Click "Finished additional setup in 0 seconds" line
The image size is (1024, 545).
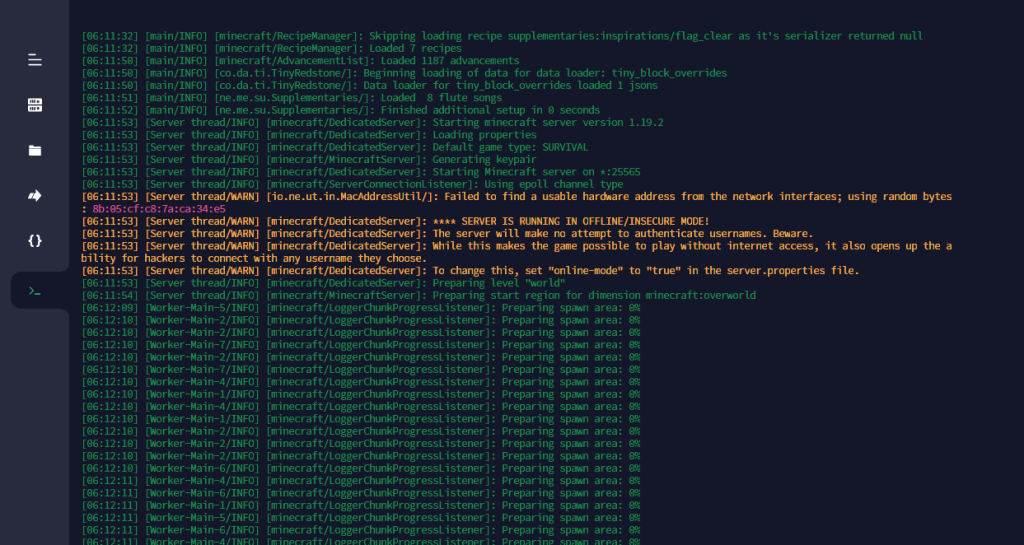[x=341, y=110]
